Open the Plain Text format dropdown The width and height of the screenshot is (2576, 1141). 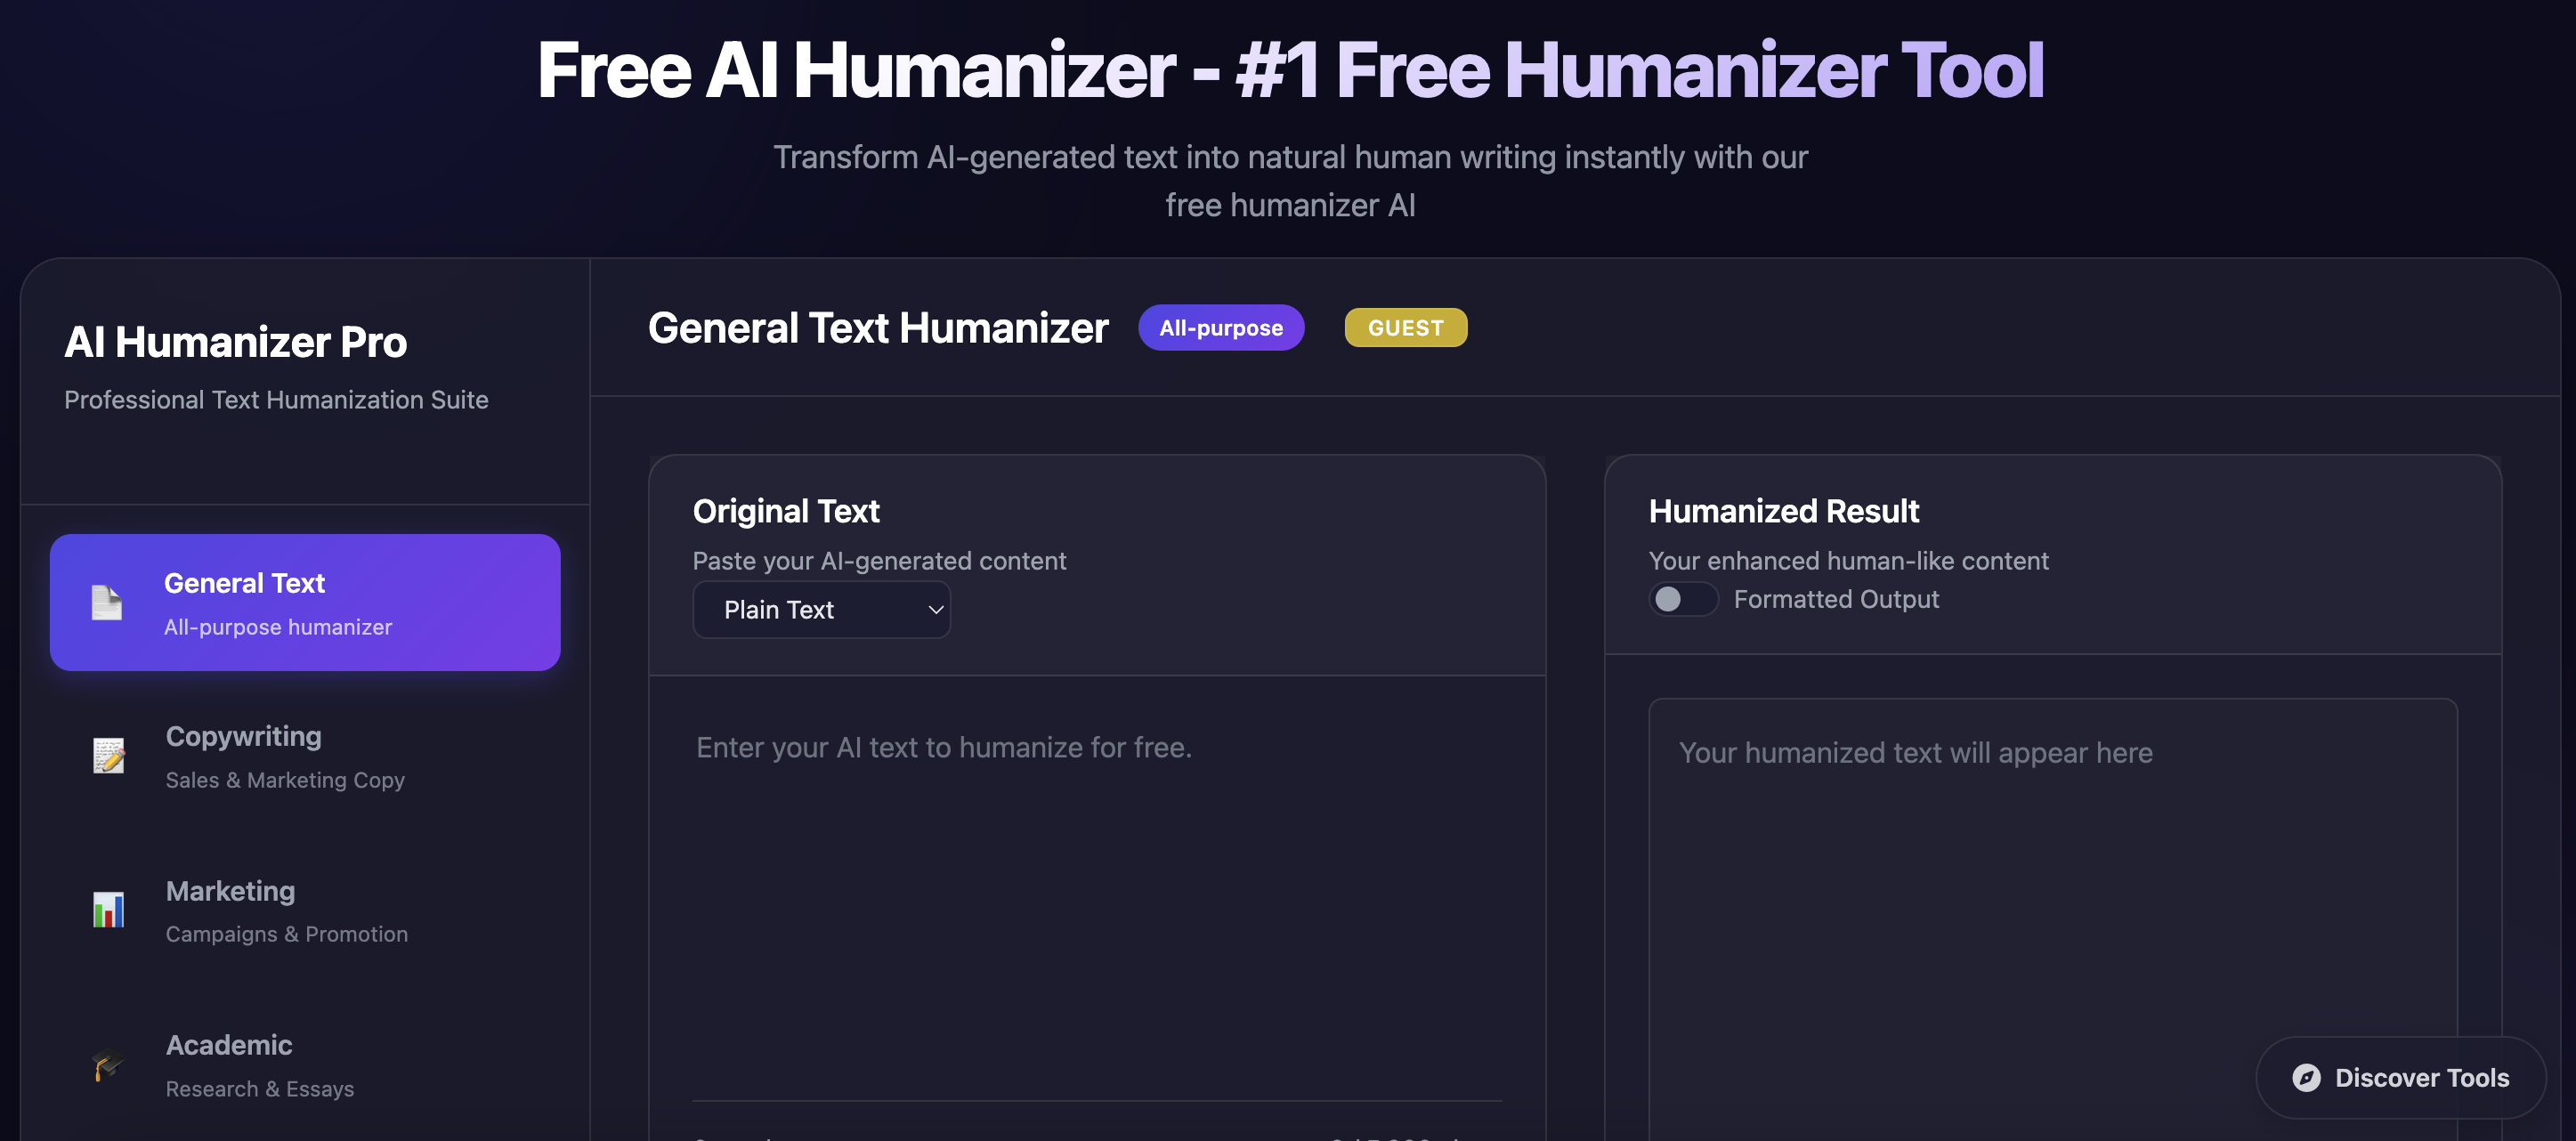[x=821, y=609]
